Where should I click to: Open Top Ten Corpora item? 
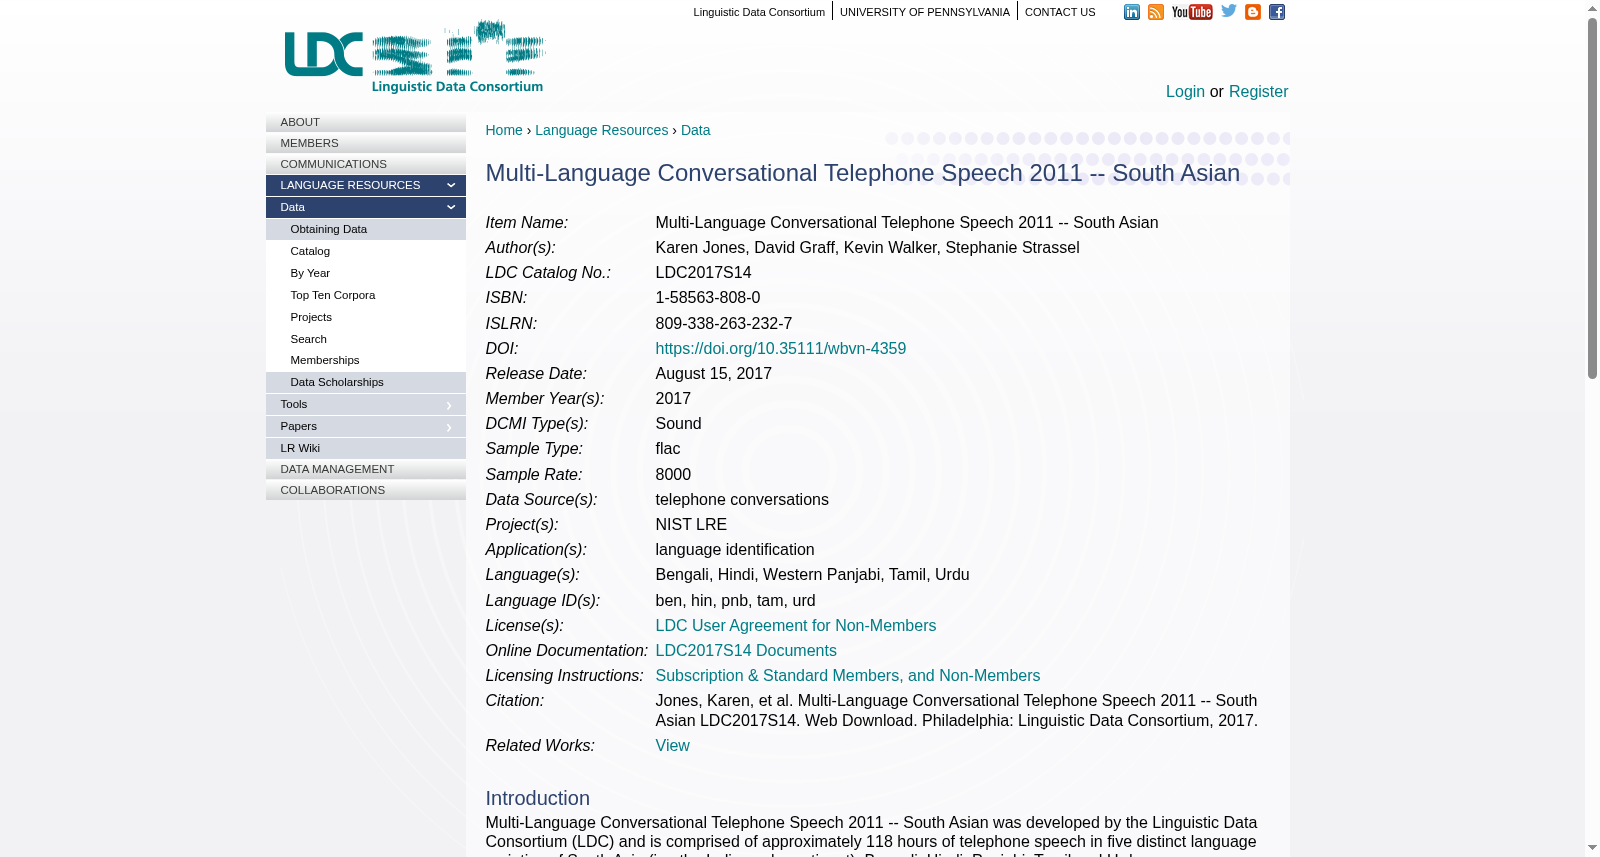tap(366, 295)
